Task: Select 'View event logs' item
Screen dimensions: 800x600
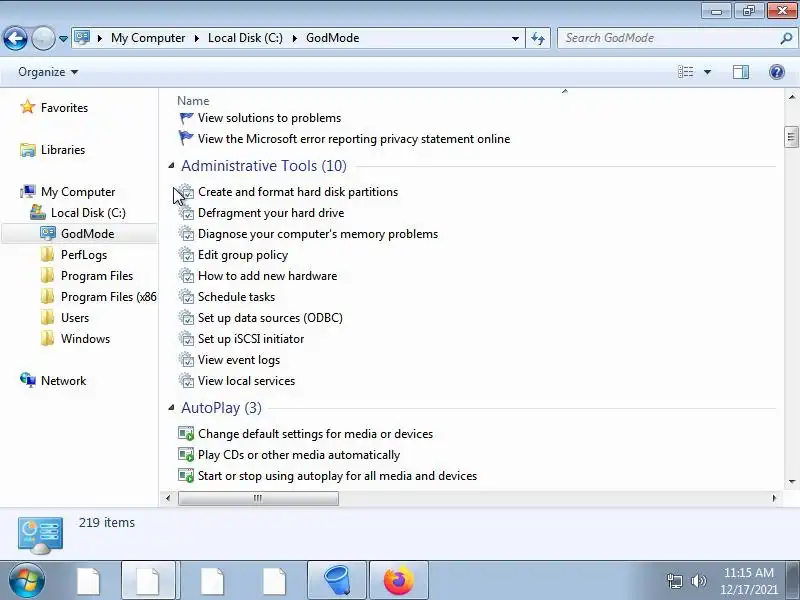Action: click(239, 360)
